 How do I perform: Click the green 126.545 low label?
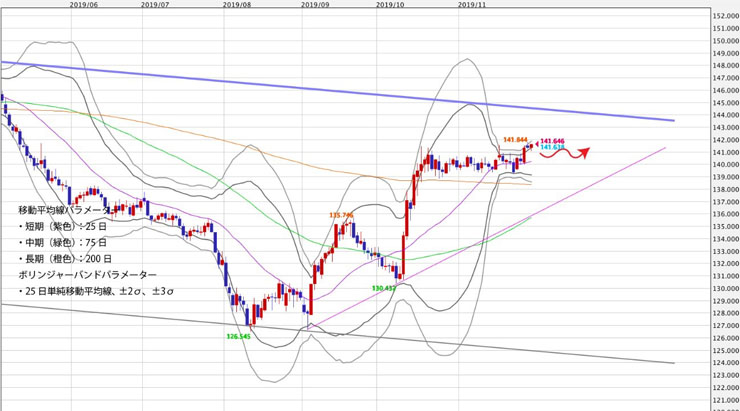(x=238, y=337)
